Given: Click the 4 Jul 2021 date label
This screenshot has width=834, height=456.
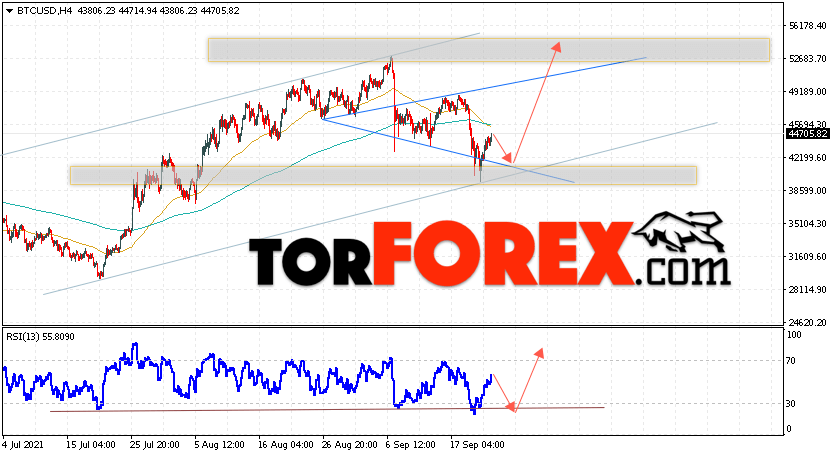Looking at the screenshot, I should (x=23, y=445).
